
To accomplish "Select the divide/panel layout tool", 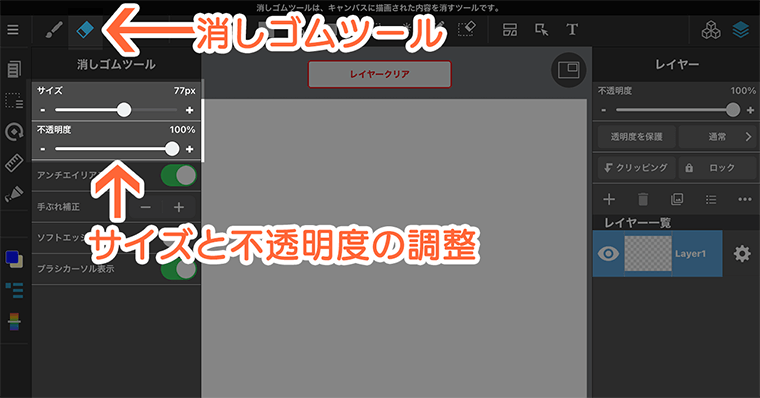I will point(509,30).
